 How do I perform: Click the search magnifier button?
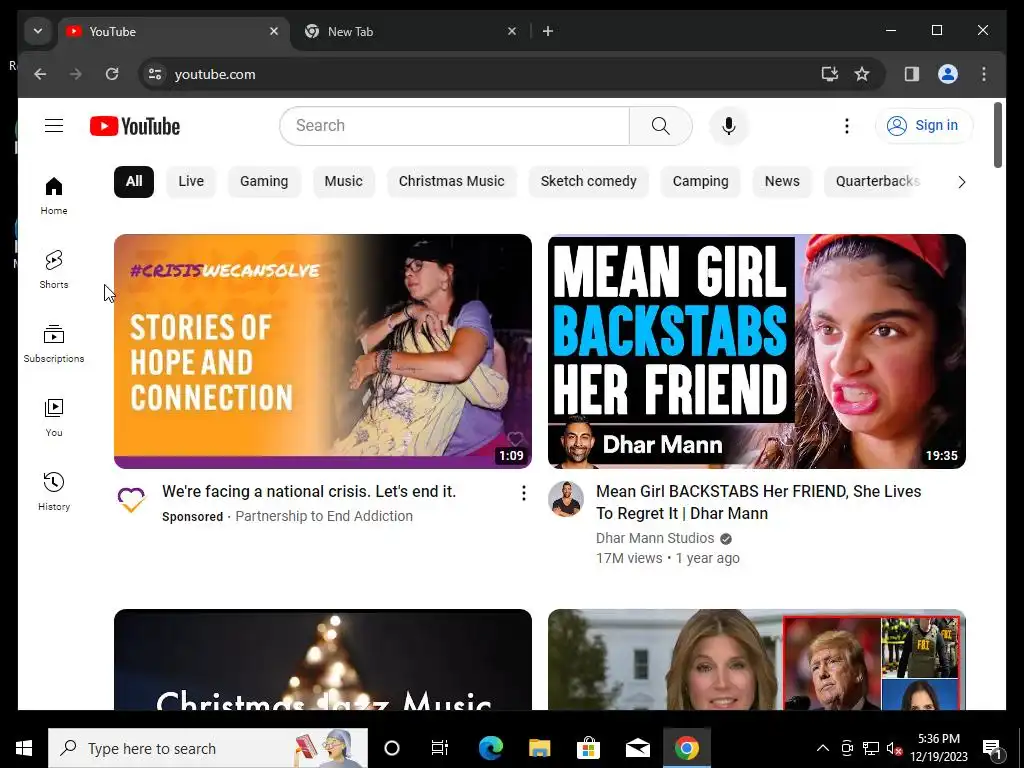point(660,126)
